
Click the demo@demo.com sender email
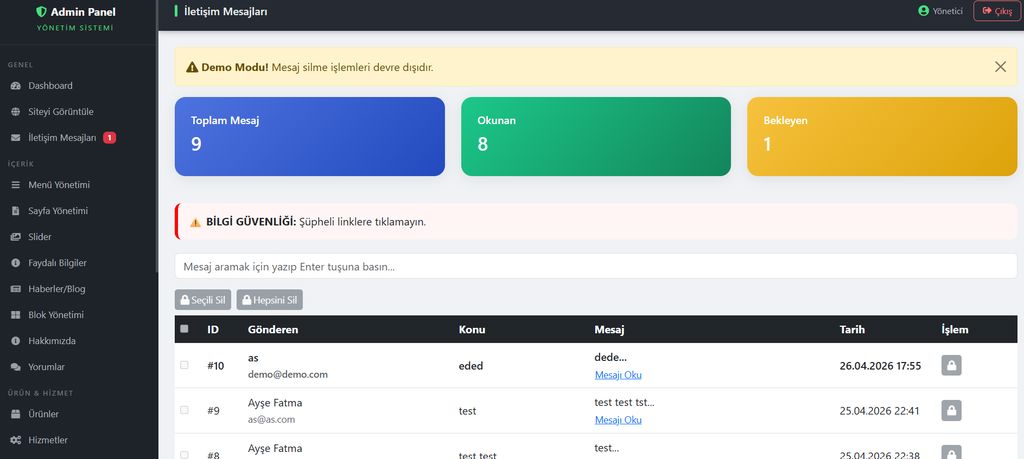click(x=288, y=375)
